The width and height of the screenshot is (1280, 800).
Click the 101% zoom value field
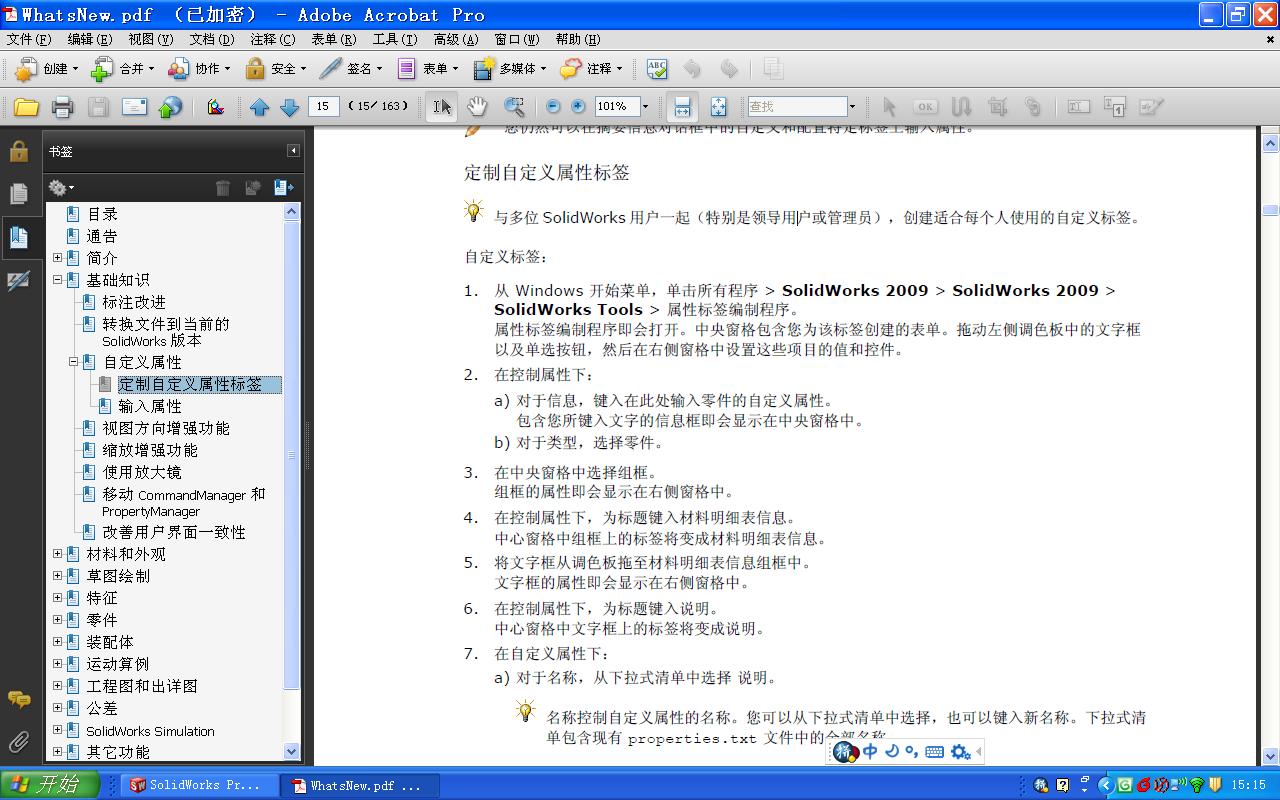(616, 106)
